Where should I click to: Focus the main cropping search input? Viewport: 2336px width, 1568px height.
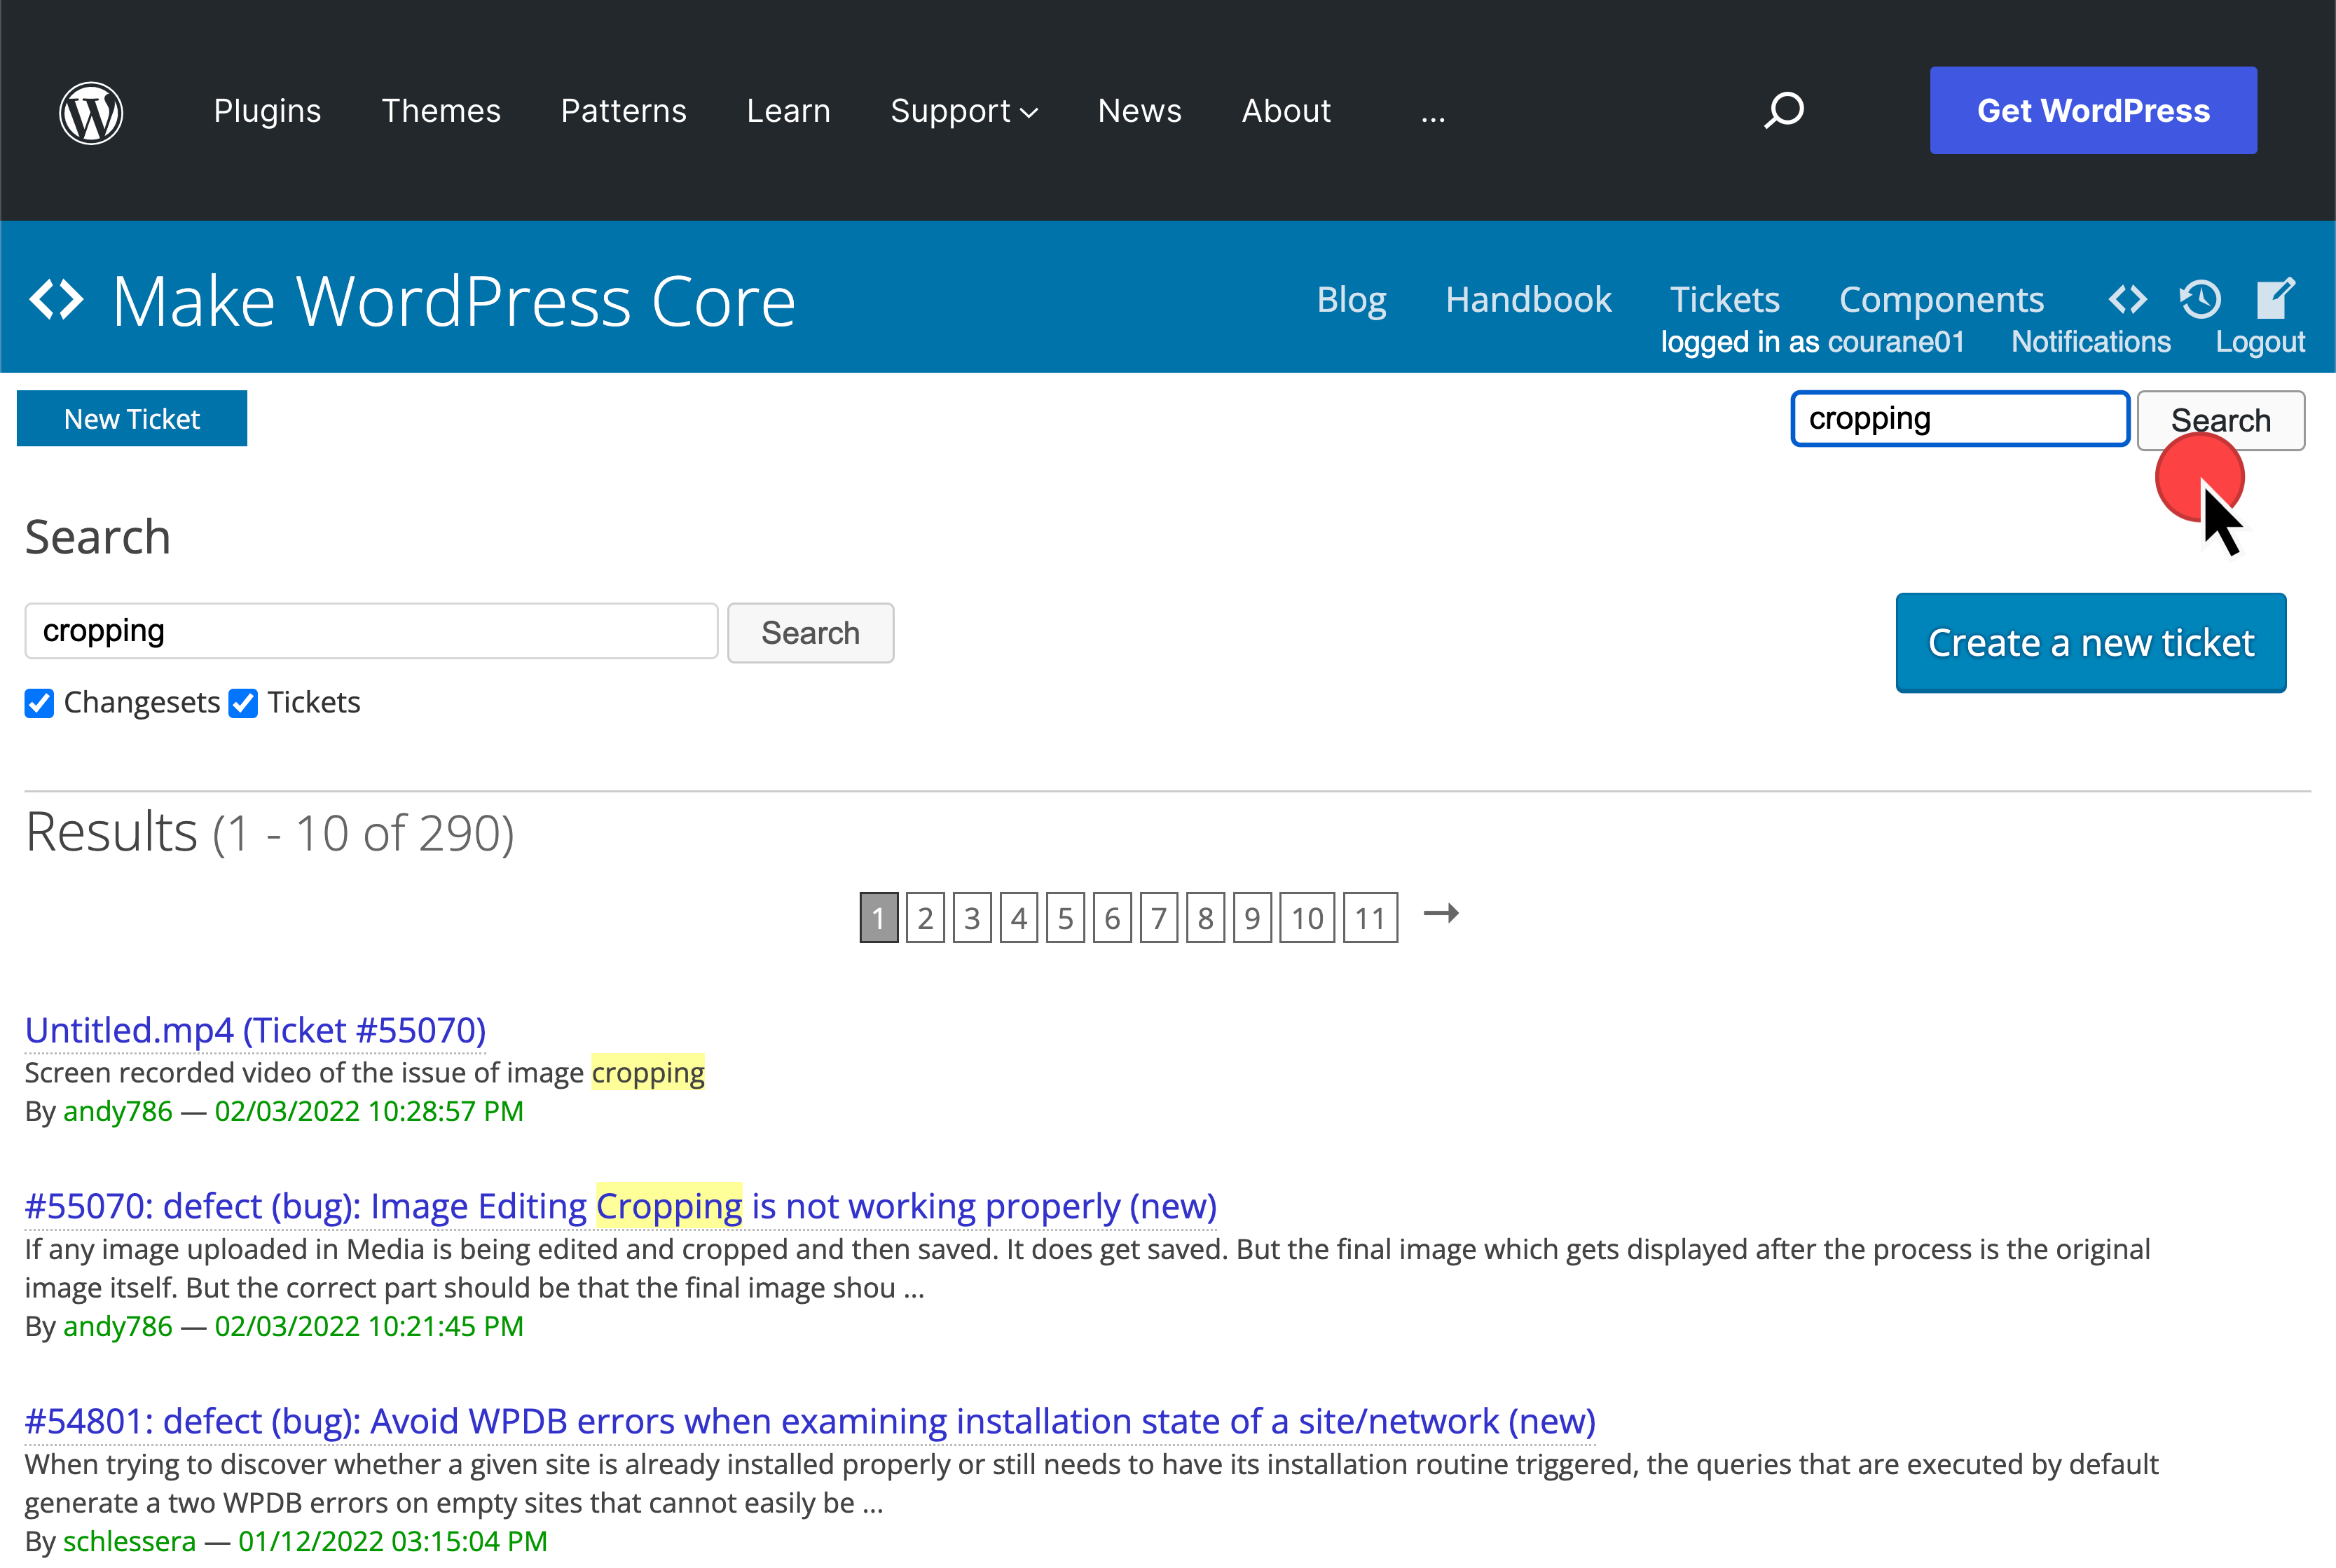[371, 631]
